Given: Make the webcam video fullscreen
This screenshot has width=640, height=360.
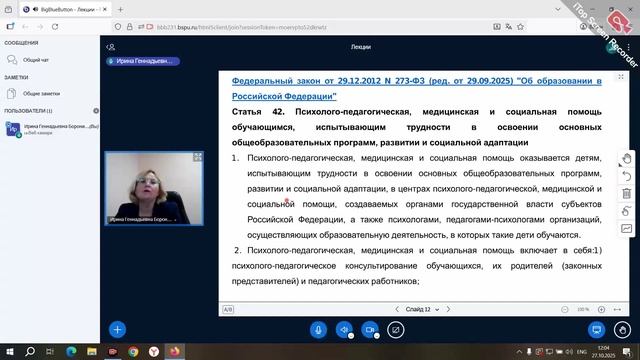Looking at the screenshot, I should (x=198, y=157).
